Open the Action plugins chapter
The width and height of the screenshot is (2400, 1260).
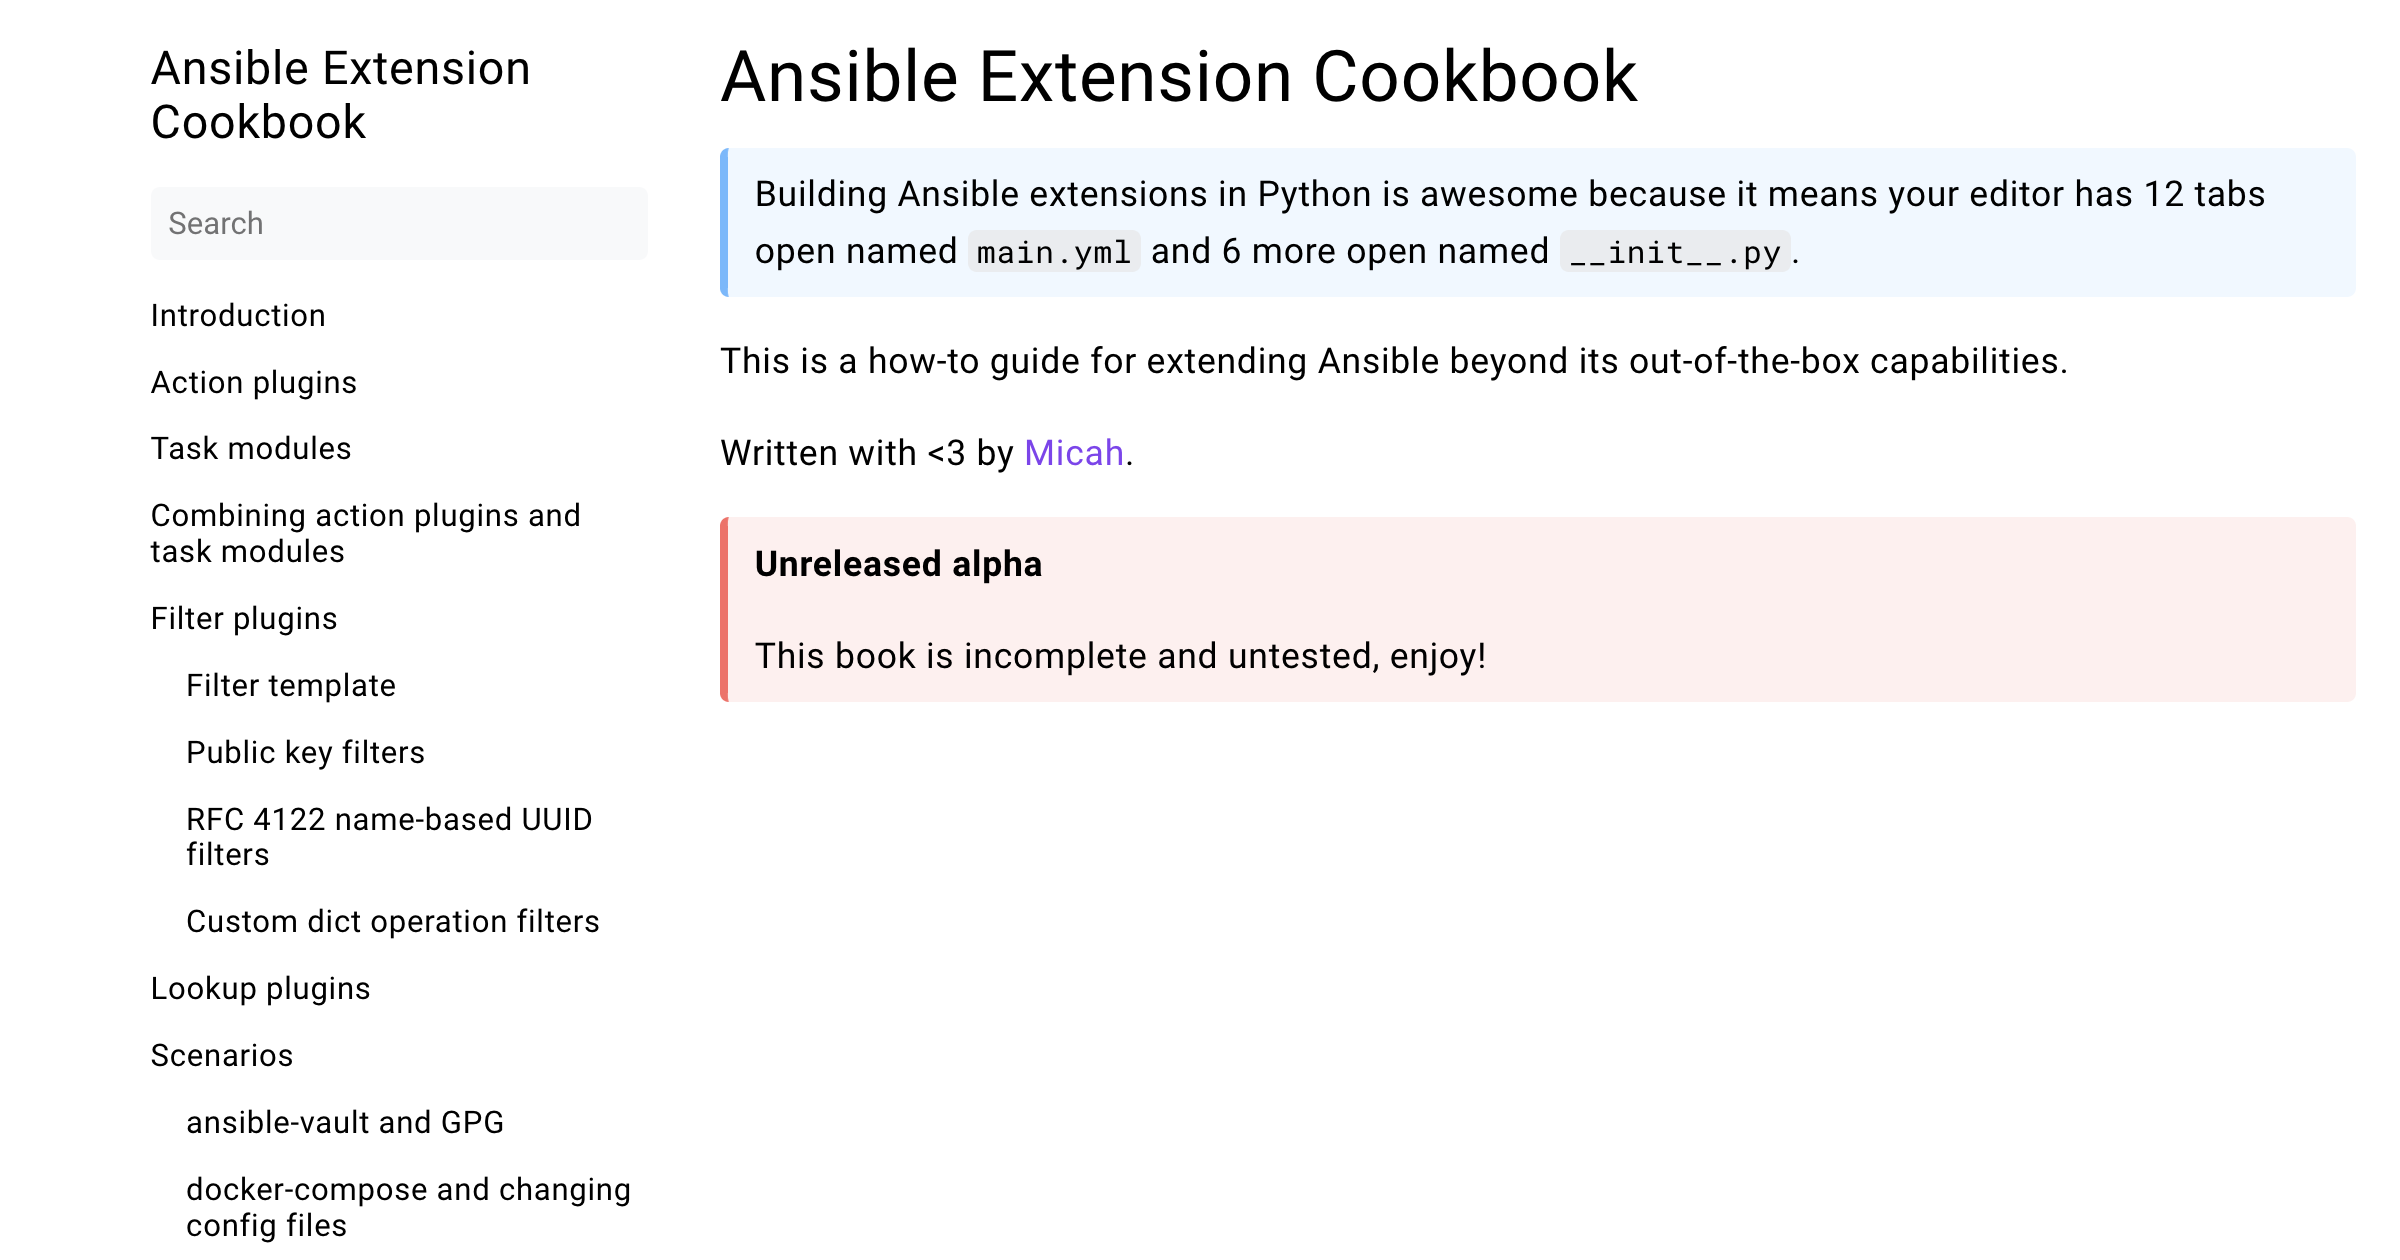[x=253, y=382]
